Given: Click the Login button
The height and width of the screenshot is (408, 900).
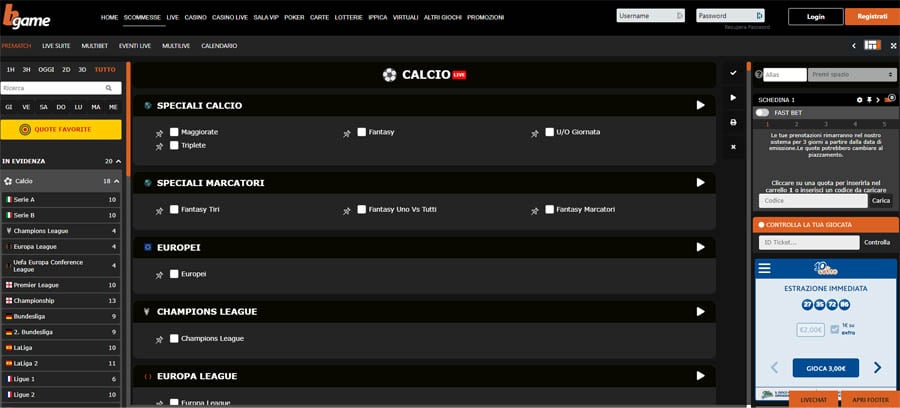Looking at the screenshot, I should (816, 17).
